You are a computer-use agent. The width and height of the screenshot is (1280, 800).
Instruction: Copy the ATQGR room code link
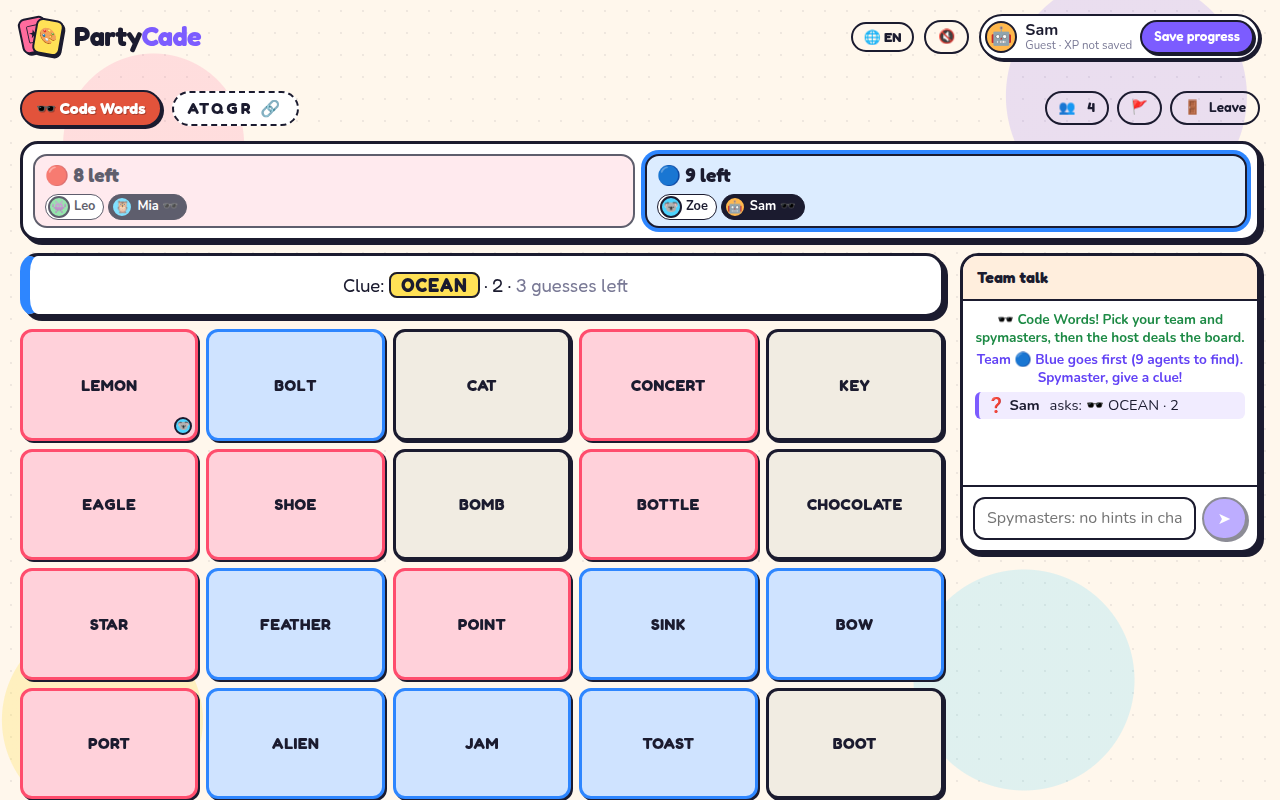235,108
